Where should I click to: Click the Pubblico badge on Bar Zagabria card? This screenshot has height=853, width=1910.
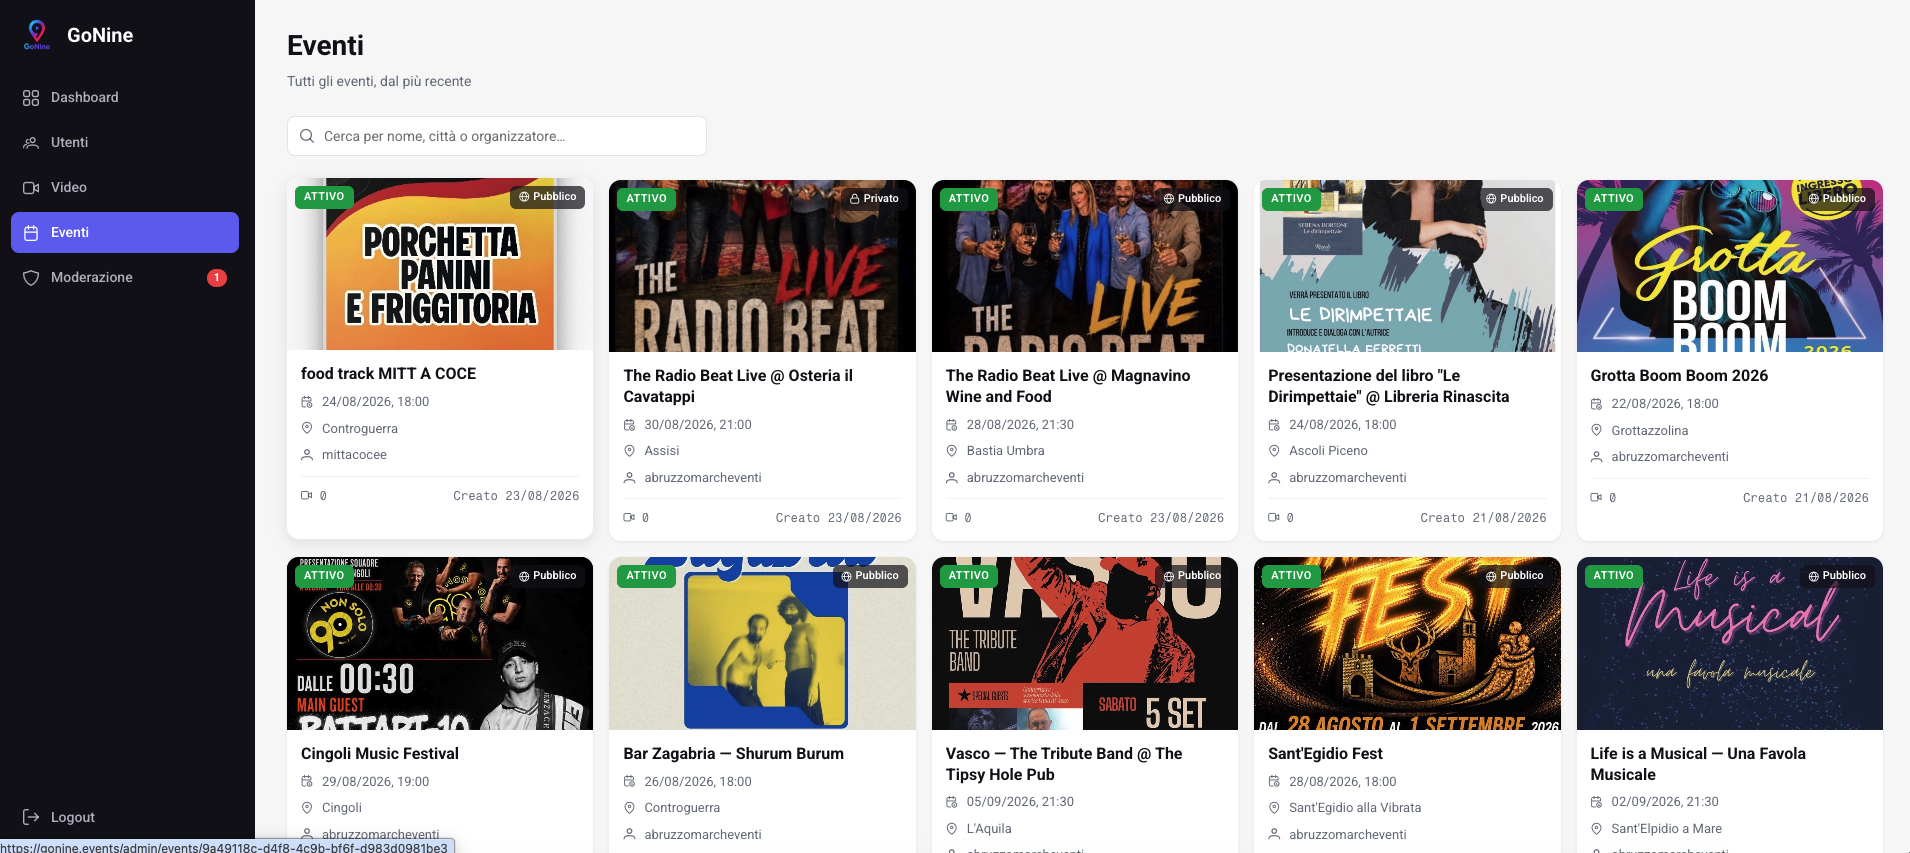pos(870,576)
